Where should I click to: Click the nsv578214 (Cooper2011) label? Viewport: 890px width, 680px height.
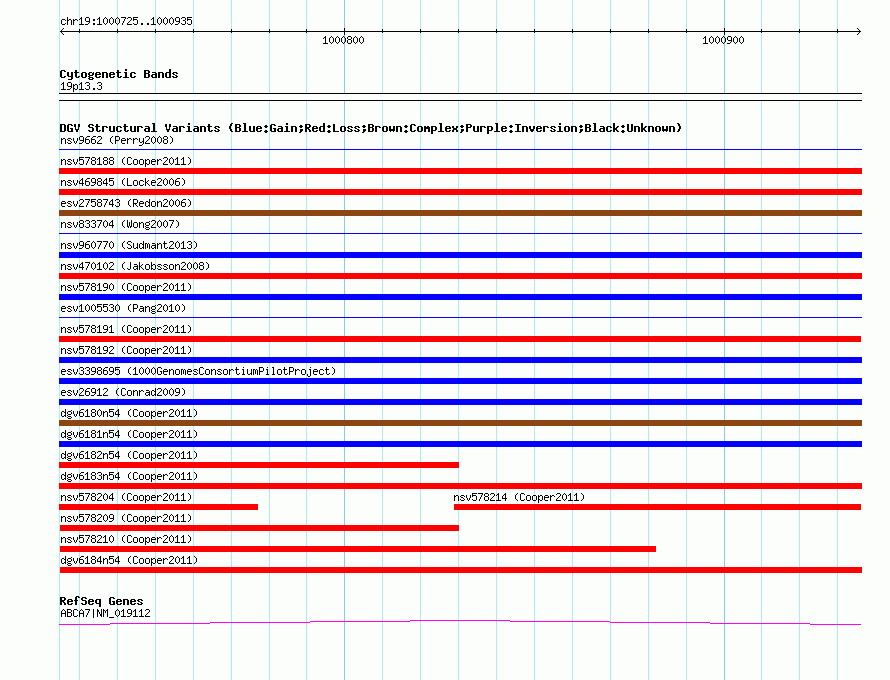[519, 497]
